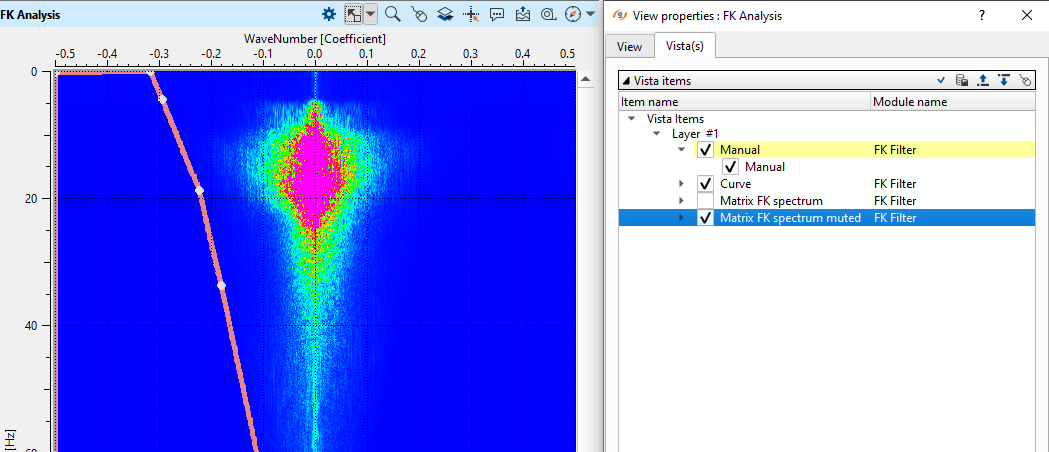
Task: Click the layers stack icon
Action: click(x=444, y=14)
